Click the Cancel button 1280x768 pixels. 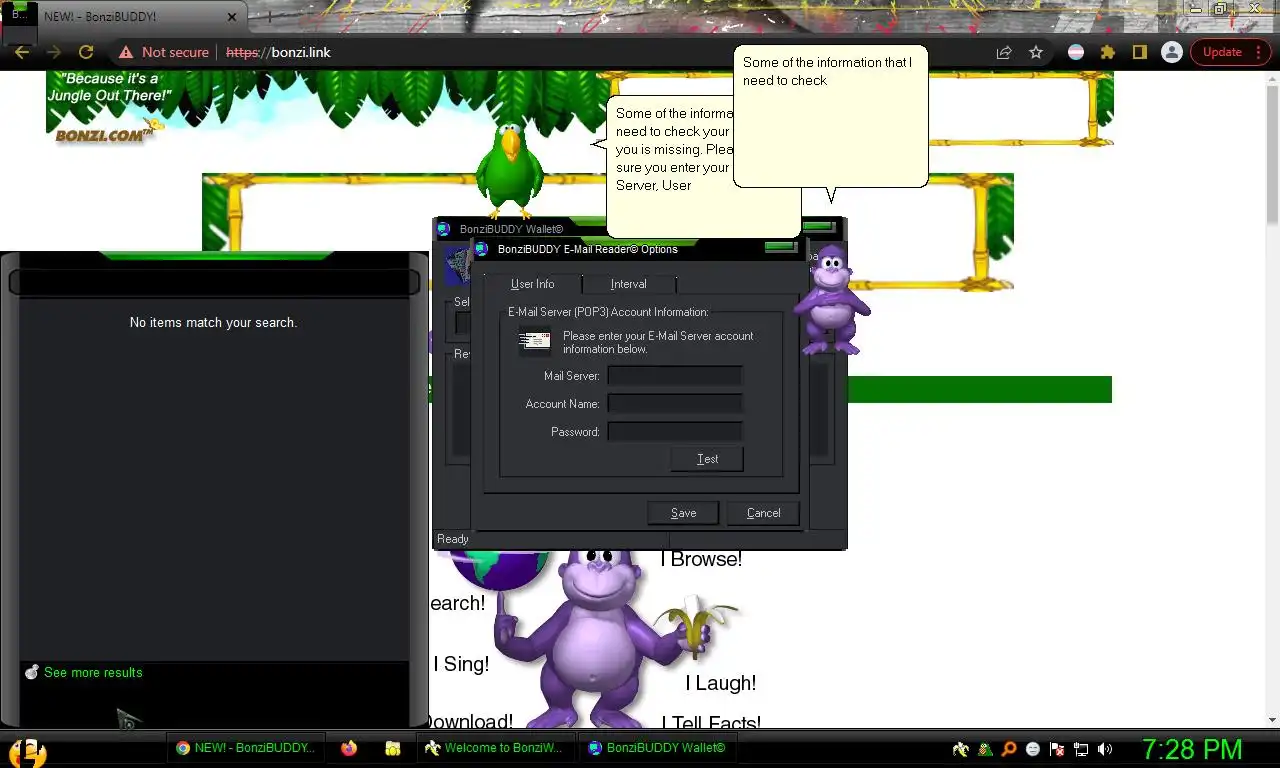click(763, 513)
